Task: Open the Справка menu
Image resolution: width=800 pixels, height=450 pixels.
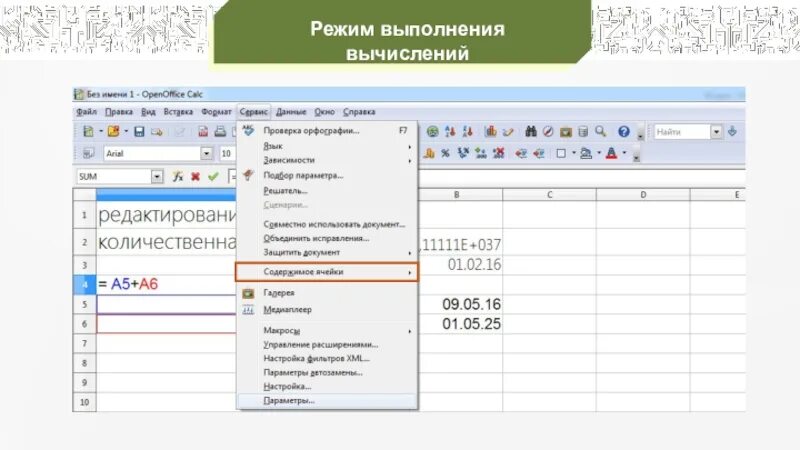Action: click(359, 112)
